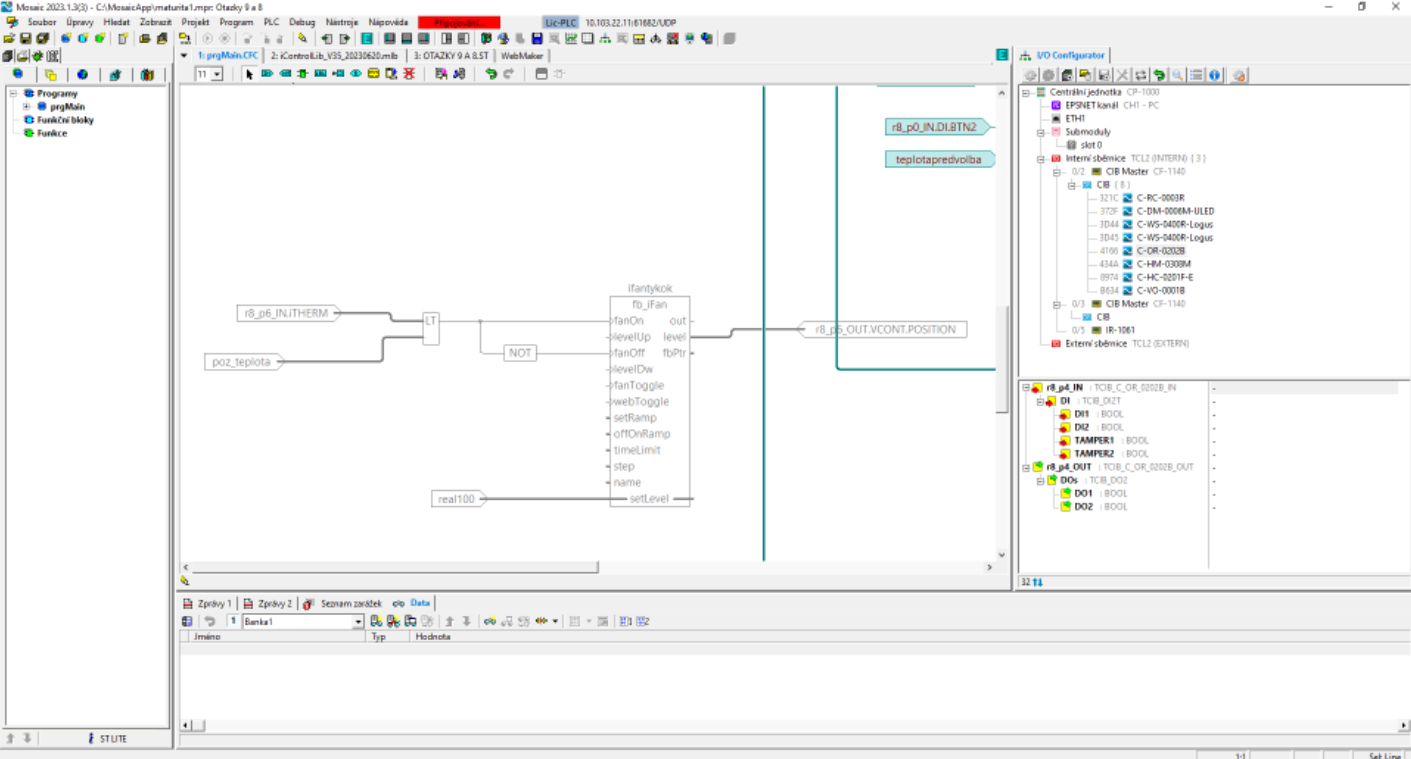
Task: Click the magnifier search icon in I/O Configurator
Action: point(1178,75)
